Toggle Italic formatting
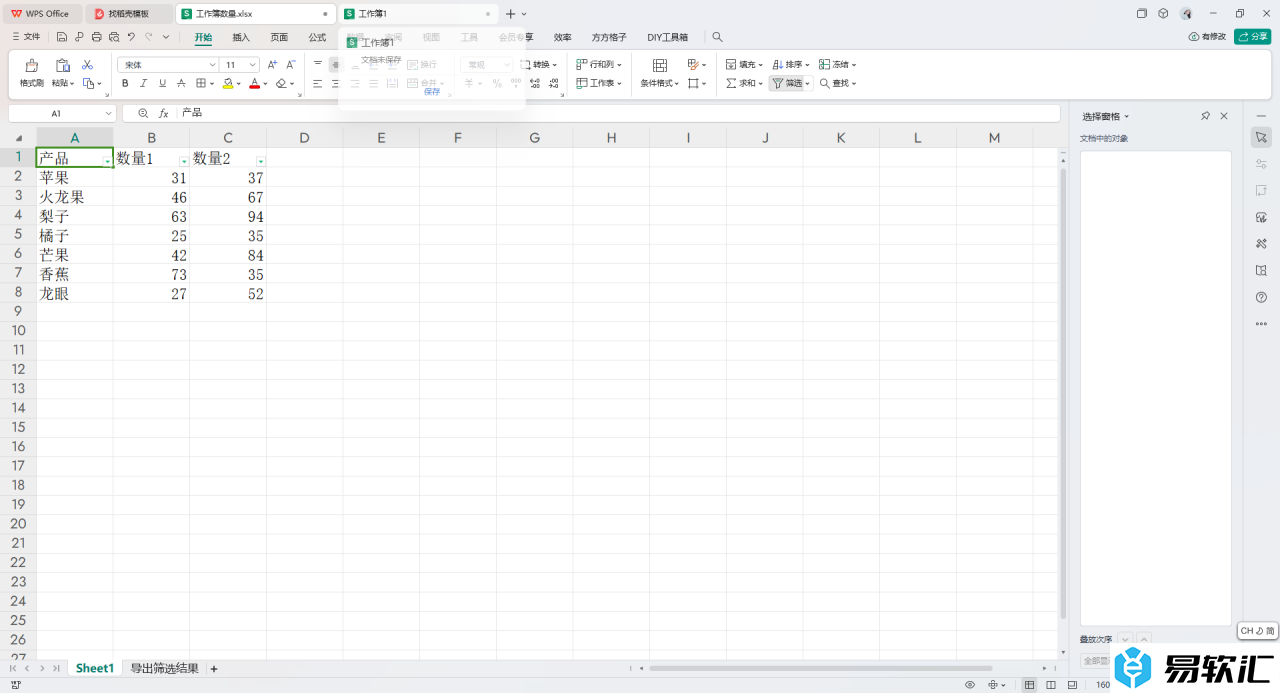The width and height of the screenshot is (1280, 693). coord(143,84)
